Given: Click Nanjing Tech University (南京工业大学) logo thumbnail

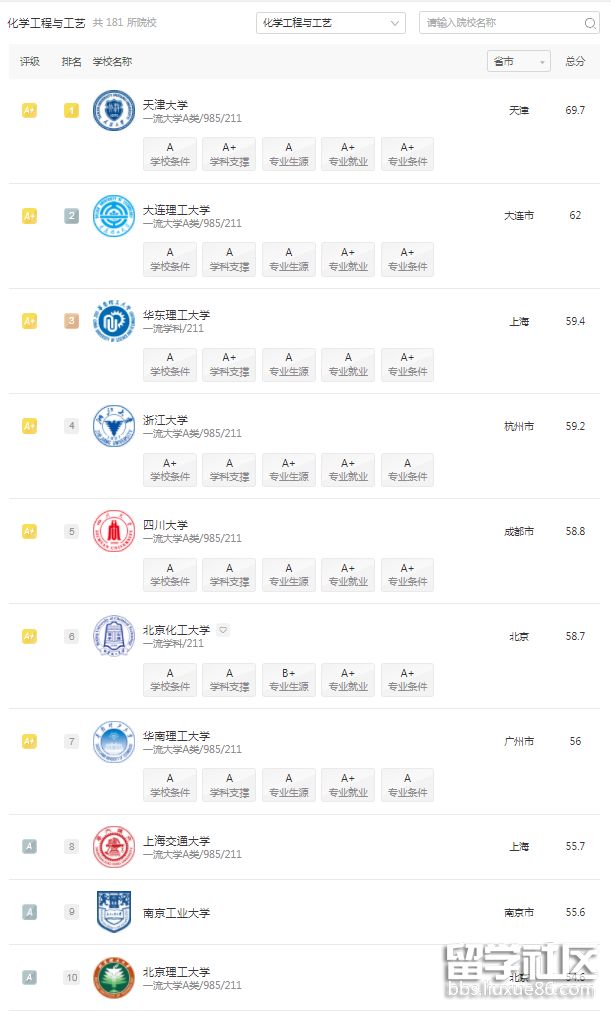Looking at the screenshot, I should pos(114,912).
